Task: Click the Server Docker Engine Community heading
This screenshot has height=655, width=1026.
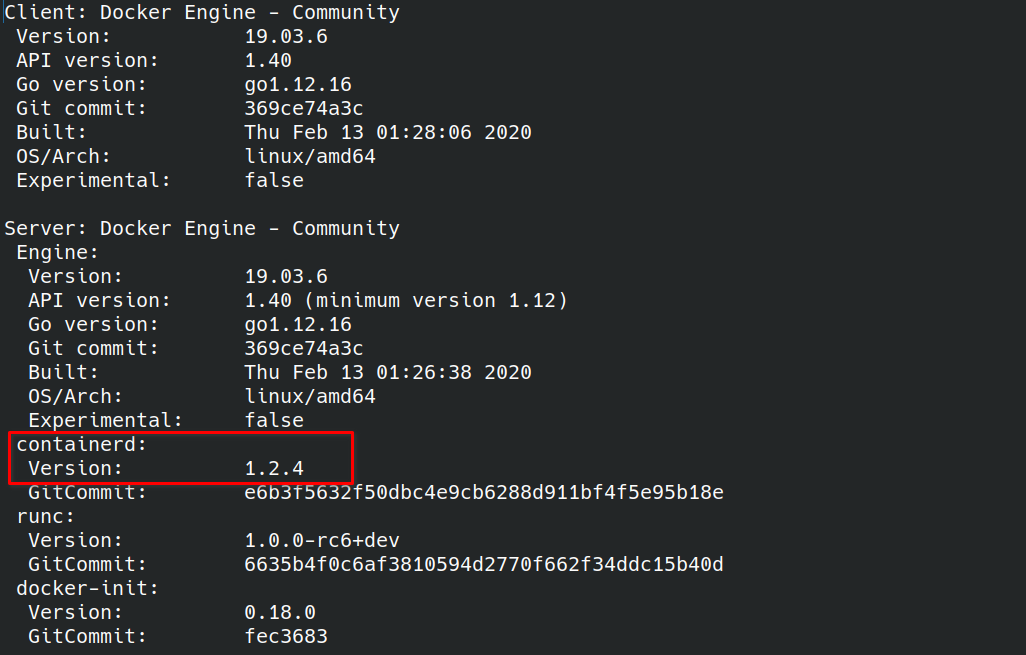Action: (202, 228)
